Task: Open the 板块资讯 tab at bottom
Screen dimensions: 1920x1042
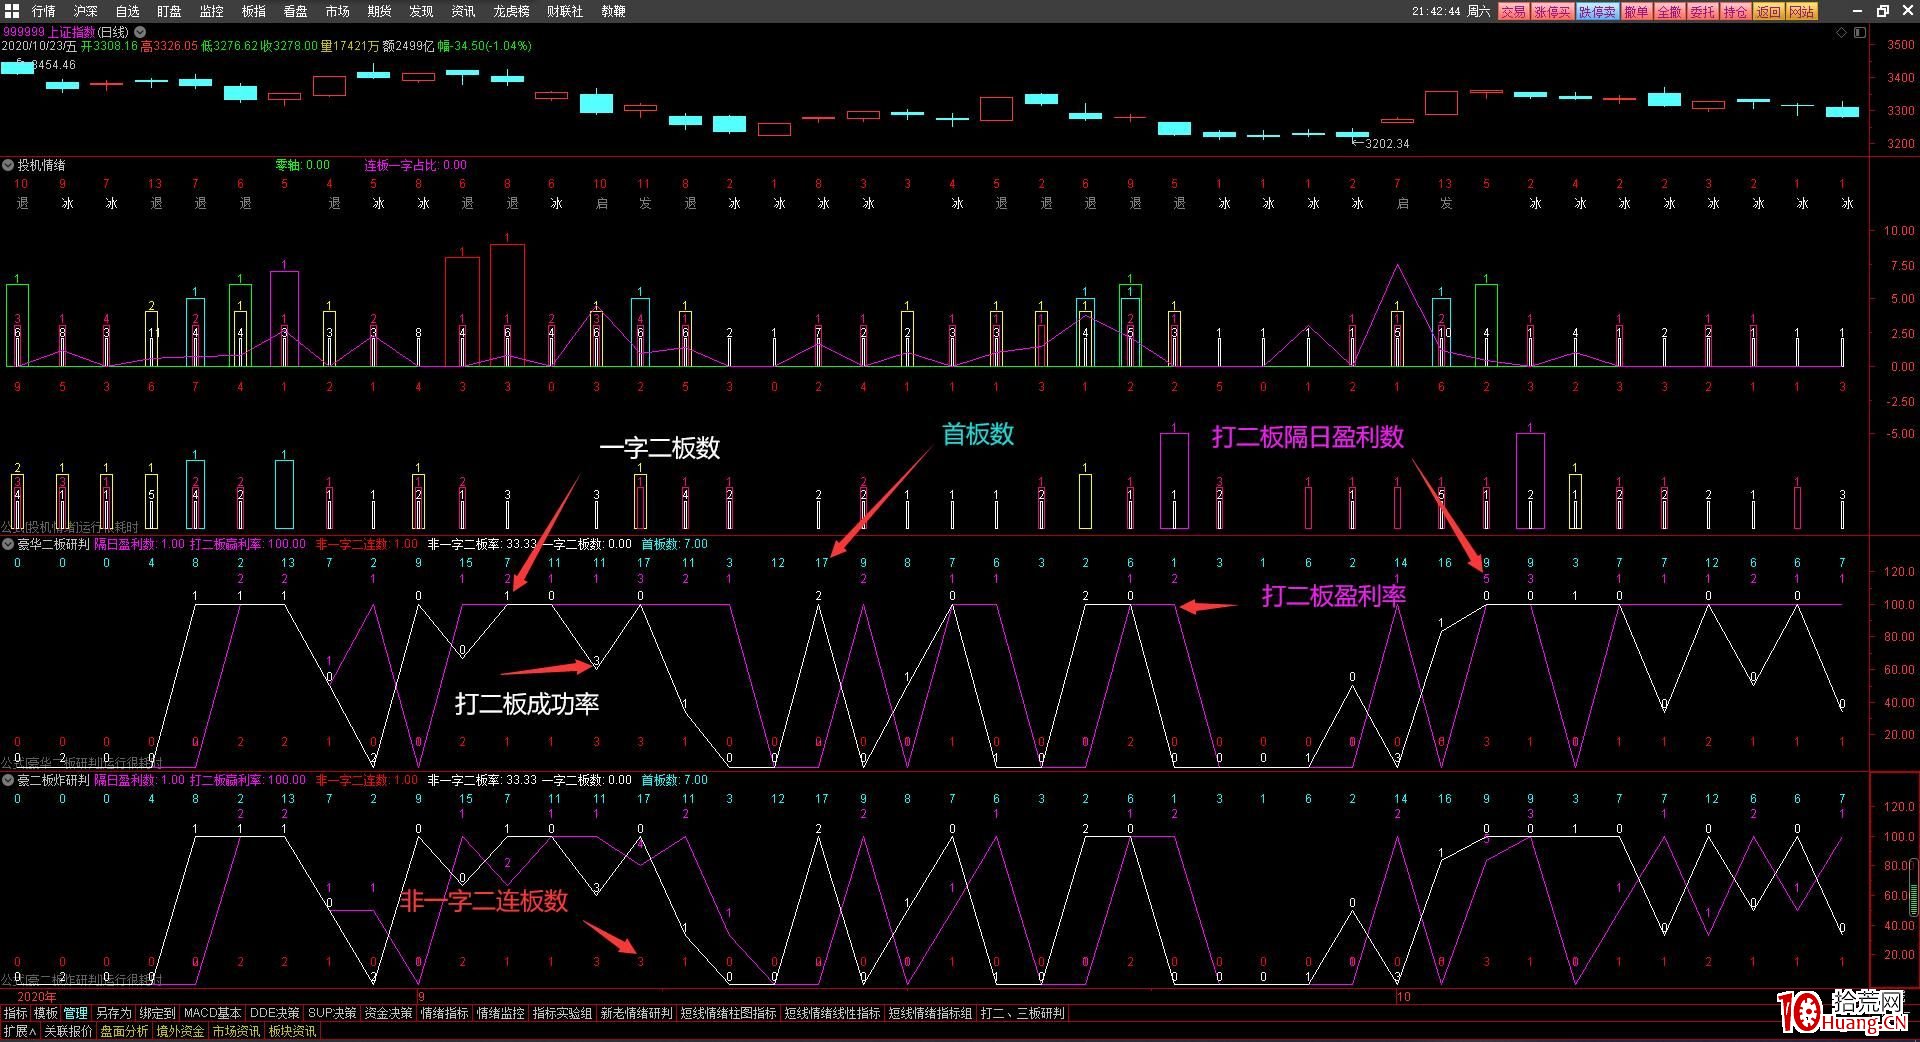Action: click(x=292, y=1031)
